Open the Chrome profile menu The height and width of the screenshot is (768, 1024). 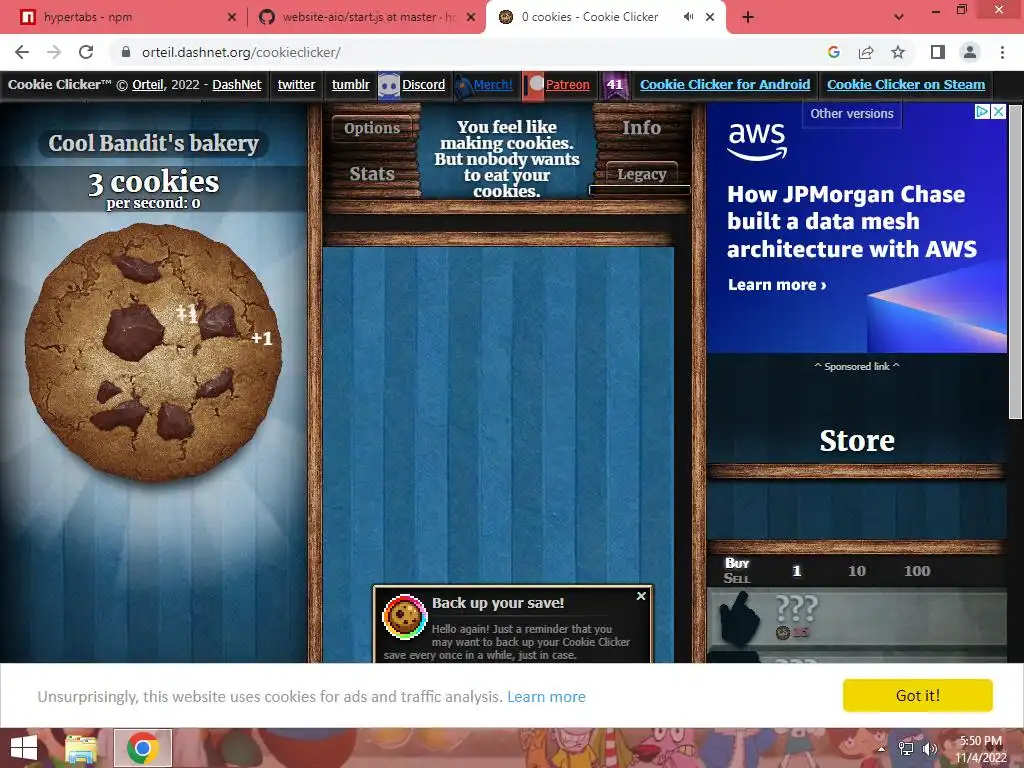click(970, 52)
